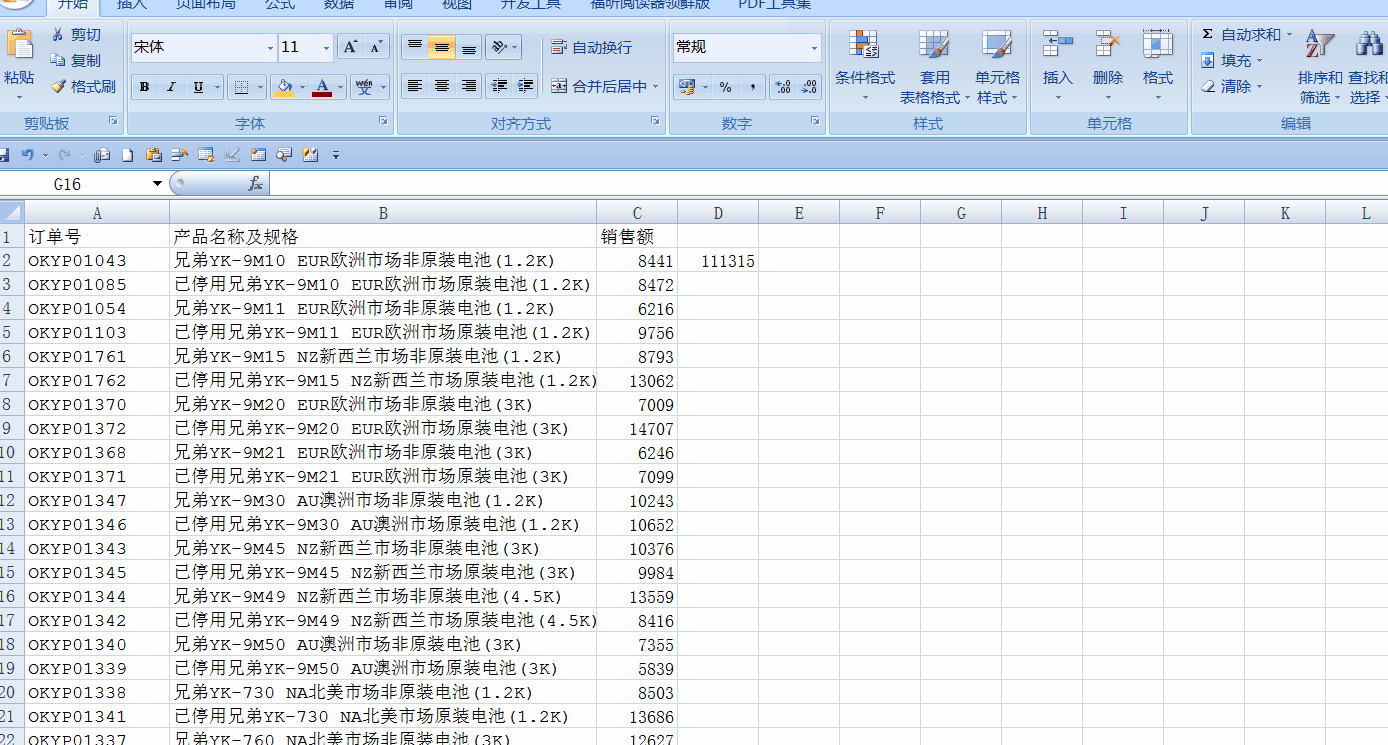This screenshot has width=1388, height=745.
Task: Open the 字体 group dialog launcher
Action: [x=383, y=121]
